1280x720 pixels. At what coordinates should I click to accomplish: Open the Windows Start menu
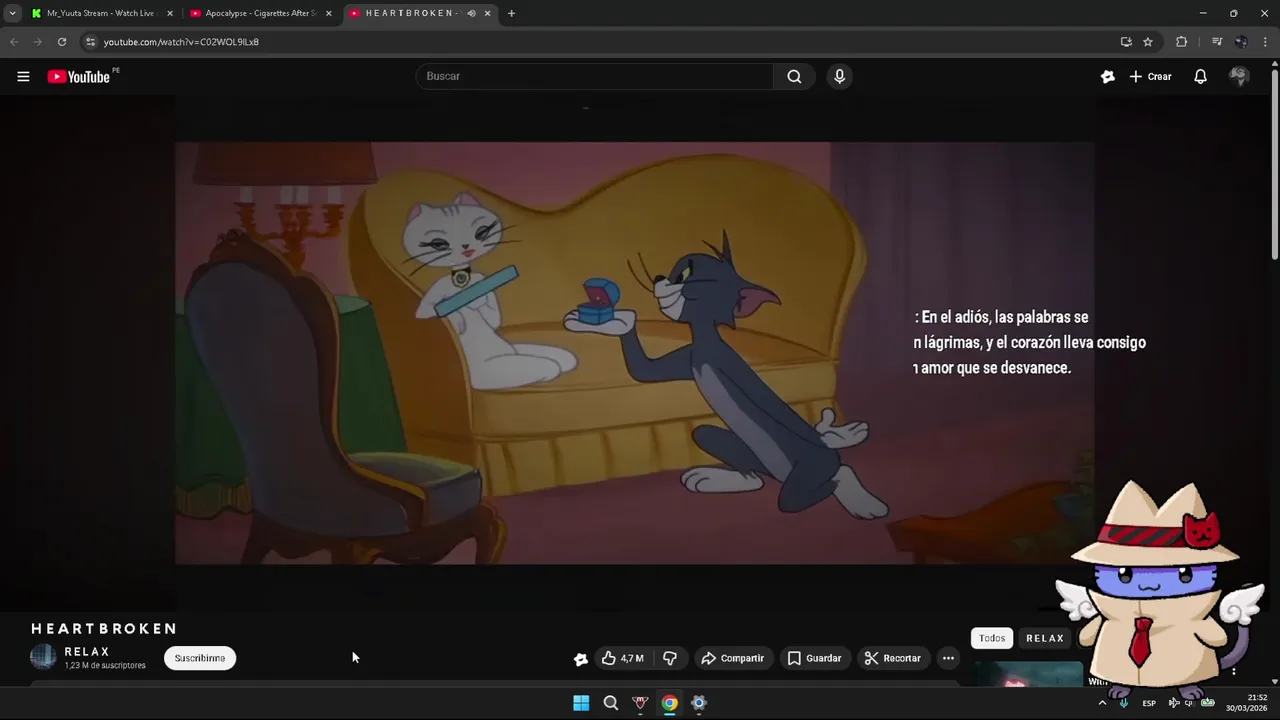(581, 703)
